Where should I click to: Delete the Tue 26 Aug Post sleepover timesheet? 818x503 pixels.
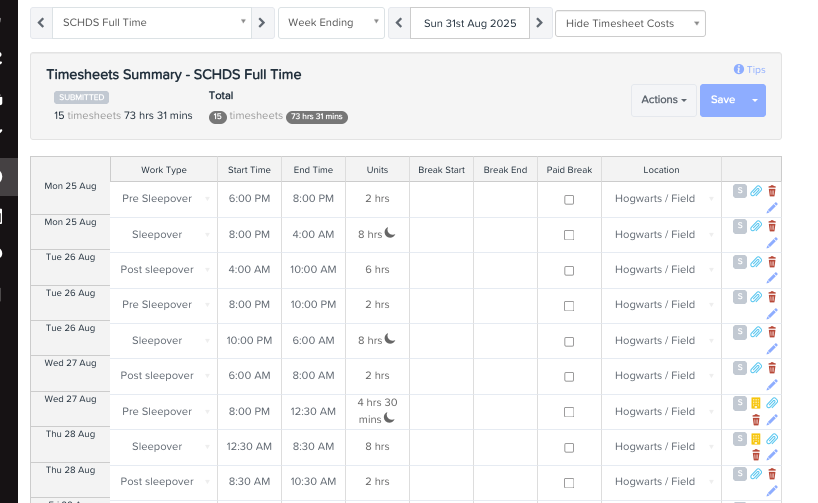click(772, 261)
